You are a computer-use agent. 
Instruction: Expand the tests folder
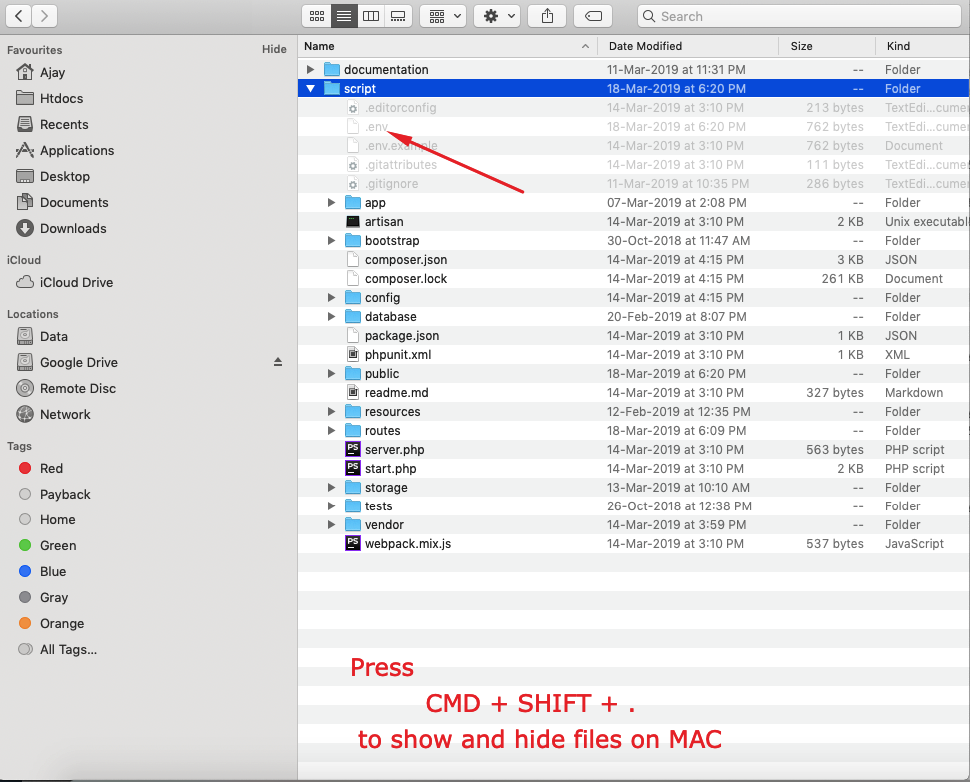pyautogui.click(x=332, y=506)
